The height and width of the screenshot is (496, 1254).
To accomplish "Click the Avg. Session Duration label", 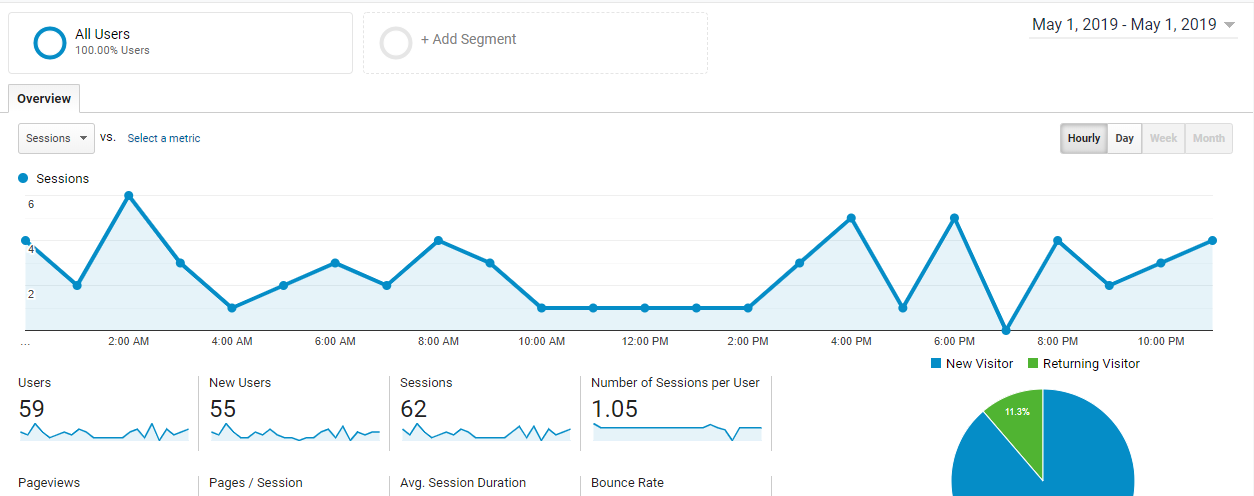I will tap(463, 483).
